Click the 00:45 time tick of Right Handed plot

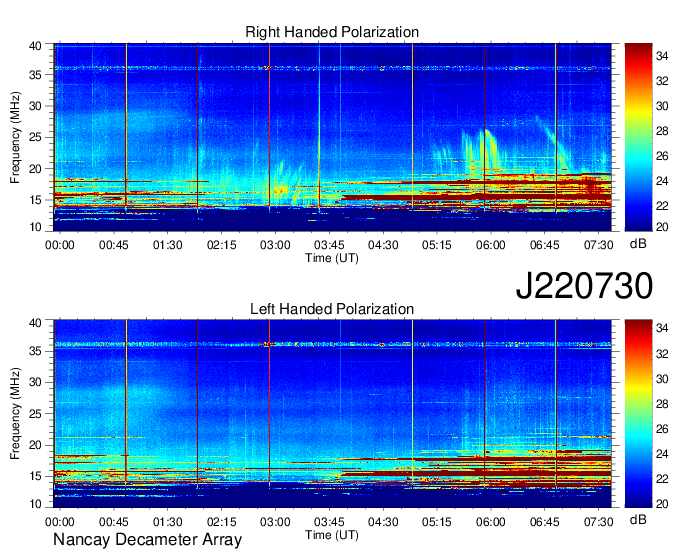pos(114,245)
